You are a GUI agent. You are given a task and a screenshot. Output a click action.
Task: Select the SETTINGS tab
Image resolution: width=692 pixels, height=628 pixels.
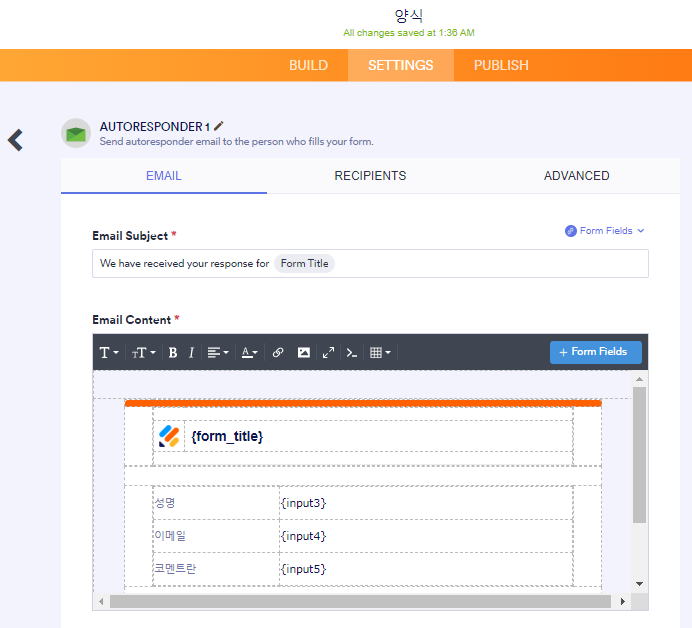click(401, 65)
